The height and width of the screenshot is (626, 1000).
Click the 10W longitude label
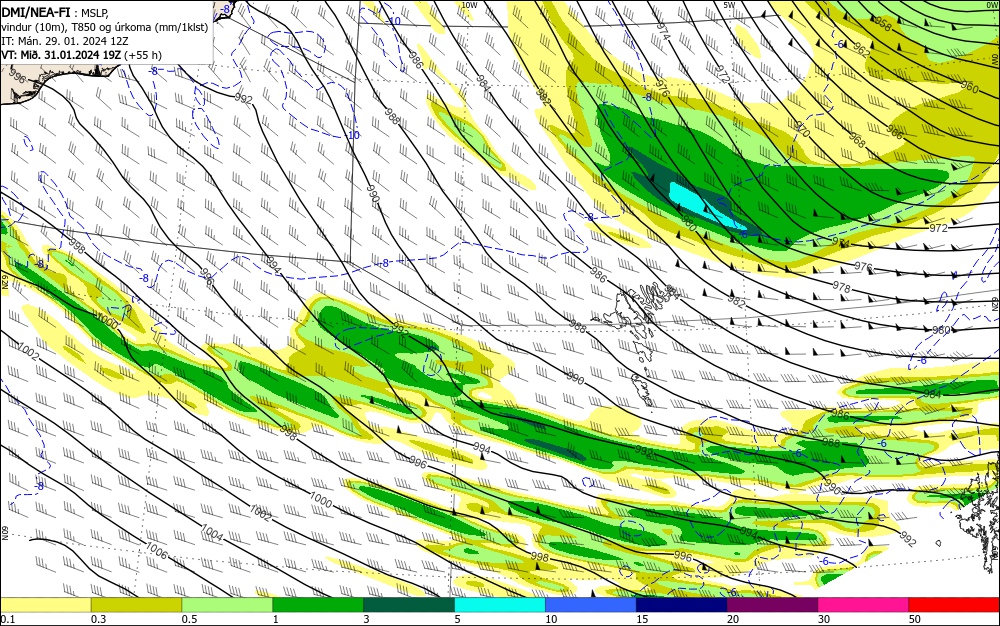click(469, 5)
